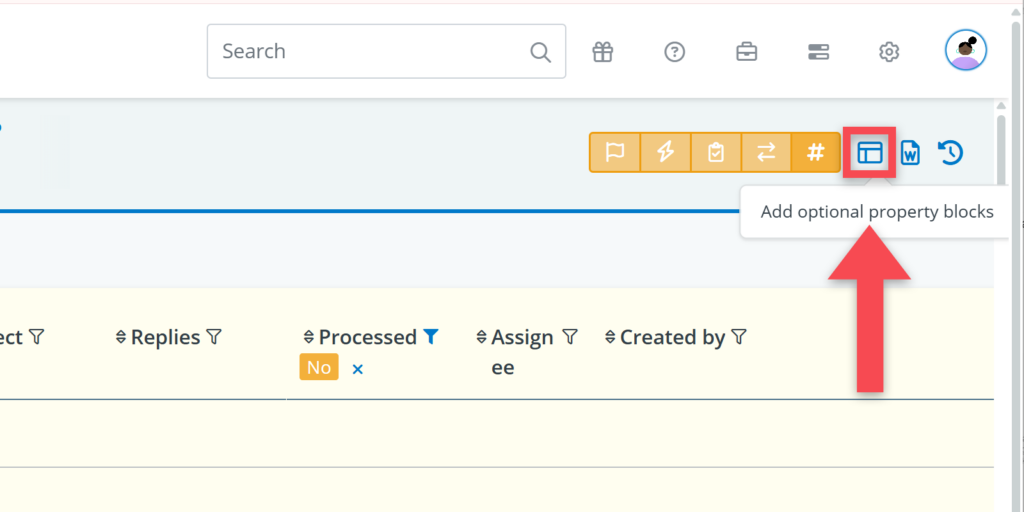This screenshot has width=1024, height=512.
Task: Export to Word document icon
Action: click(910, 153)
